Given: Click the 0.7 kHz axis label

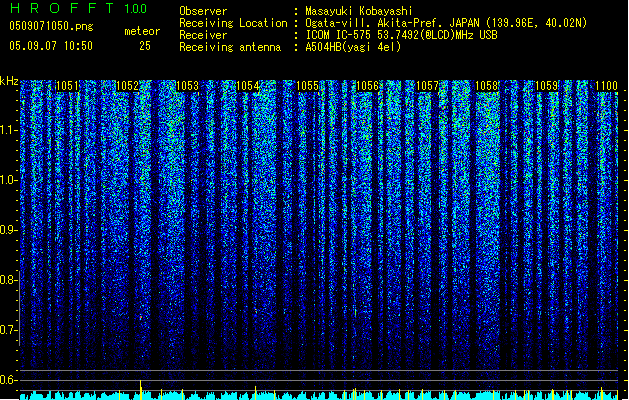Looking at the screenshot, I should tap(9, 330).
